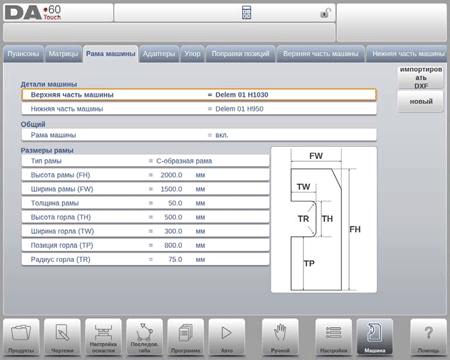Edit Высота рамы (FH) 2000.0 field
The width and height of the screenshot is (450, 360).
(145, 175)
